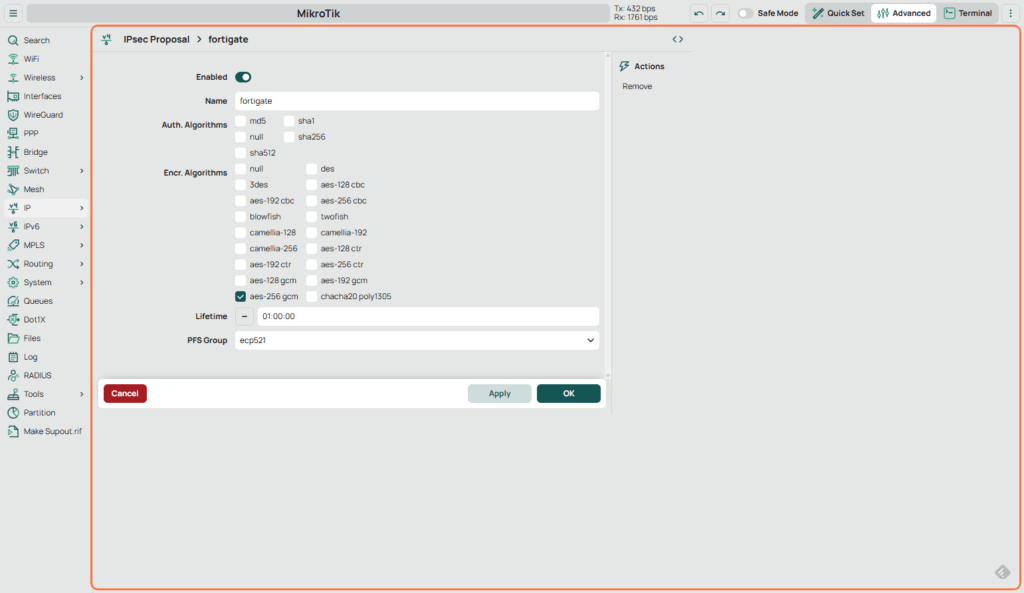Click the red Cancel button
This screenshot has width=1024, height=593.
tap(125, 393)
